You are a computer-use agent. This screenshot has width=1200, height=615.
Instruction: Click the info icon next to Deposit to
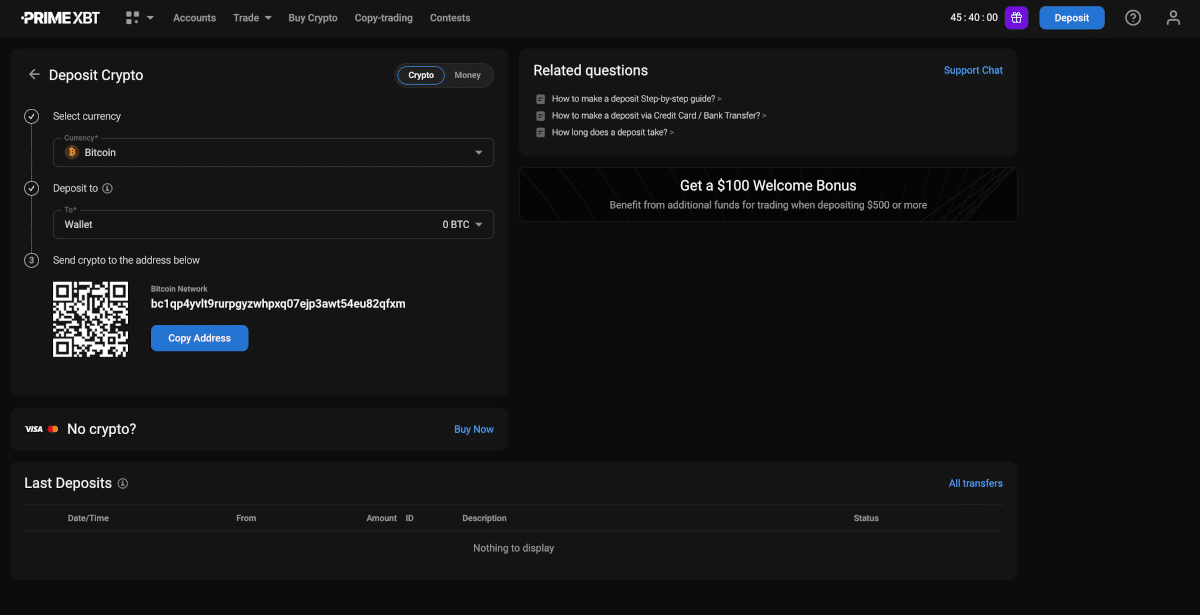click(x=107, y=188)
